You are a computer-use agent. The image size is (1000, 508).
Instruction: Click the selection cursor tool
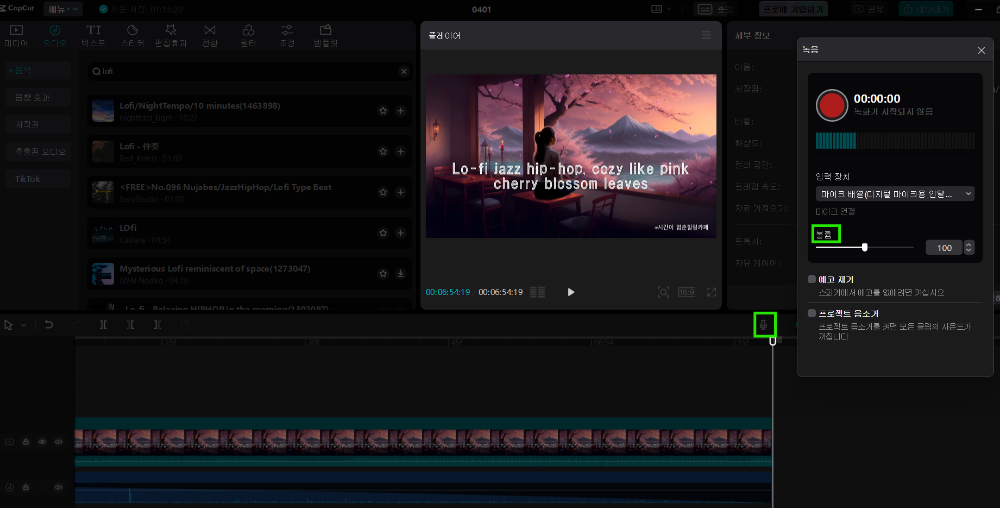click(x=8, y=325)
